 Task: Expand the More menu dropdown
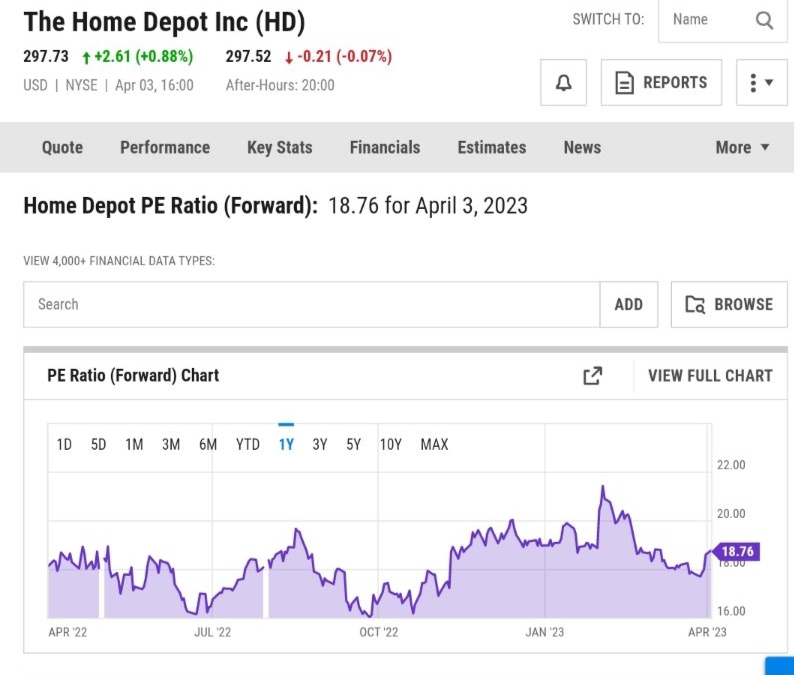point(742,147)
